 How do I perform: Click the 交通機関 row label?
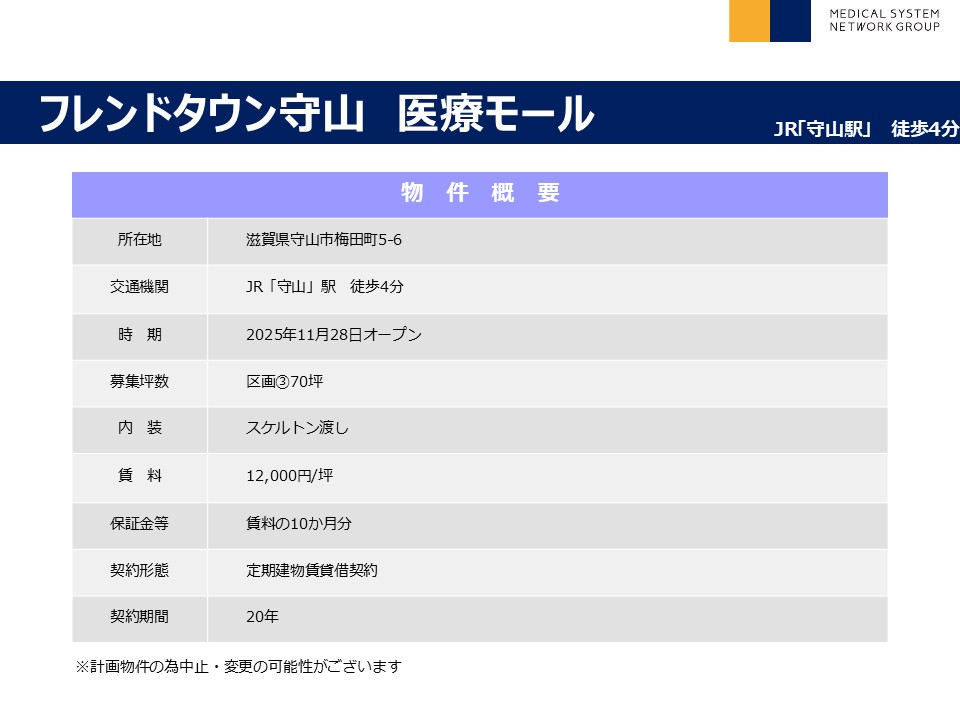(139, 287)
